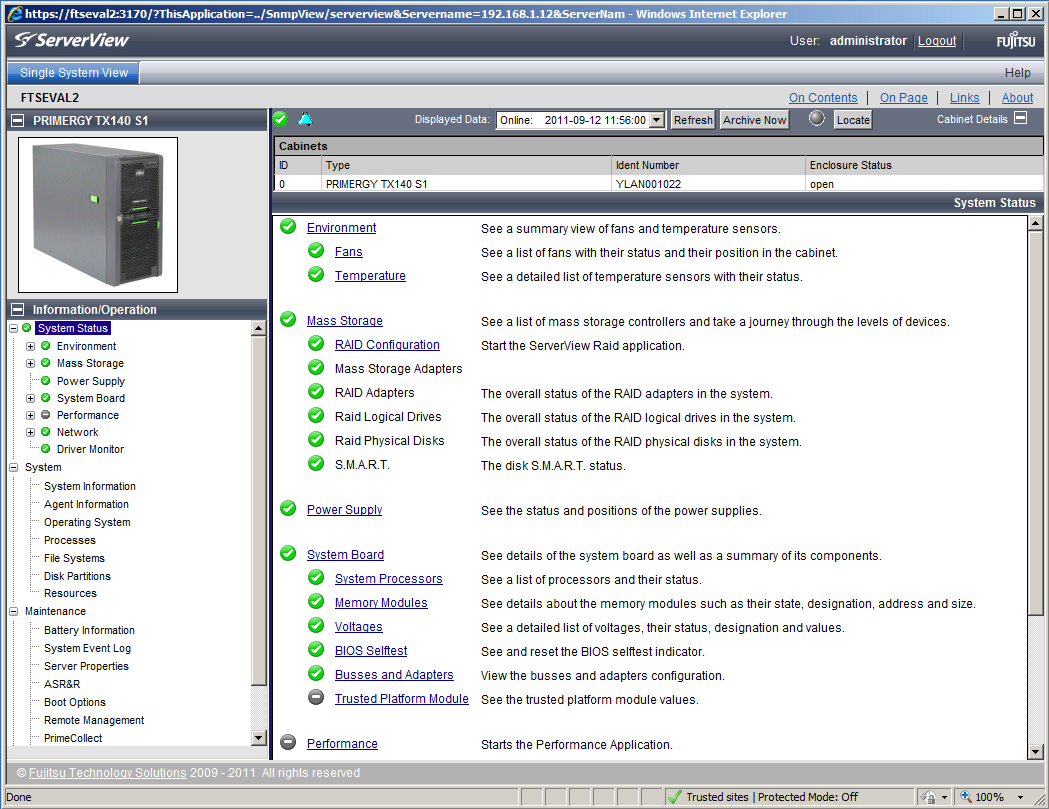1049x809 pixels.
Task: Click the PRIMERGY server image thumbnail
Action: click(98, 215)
